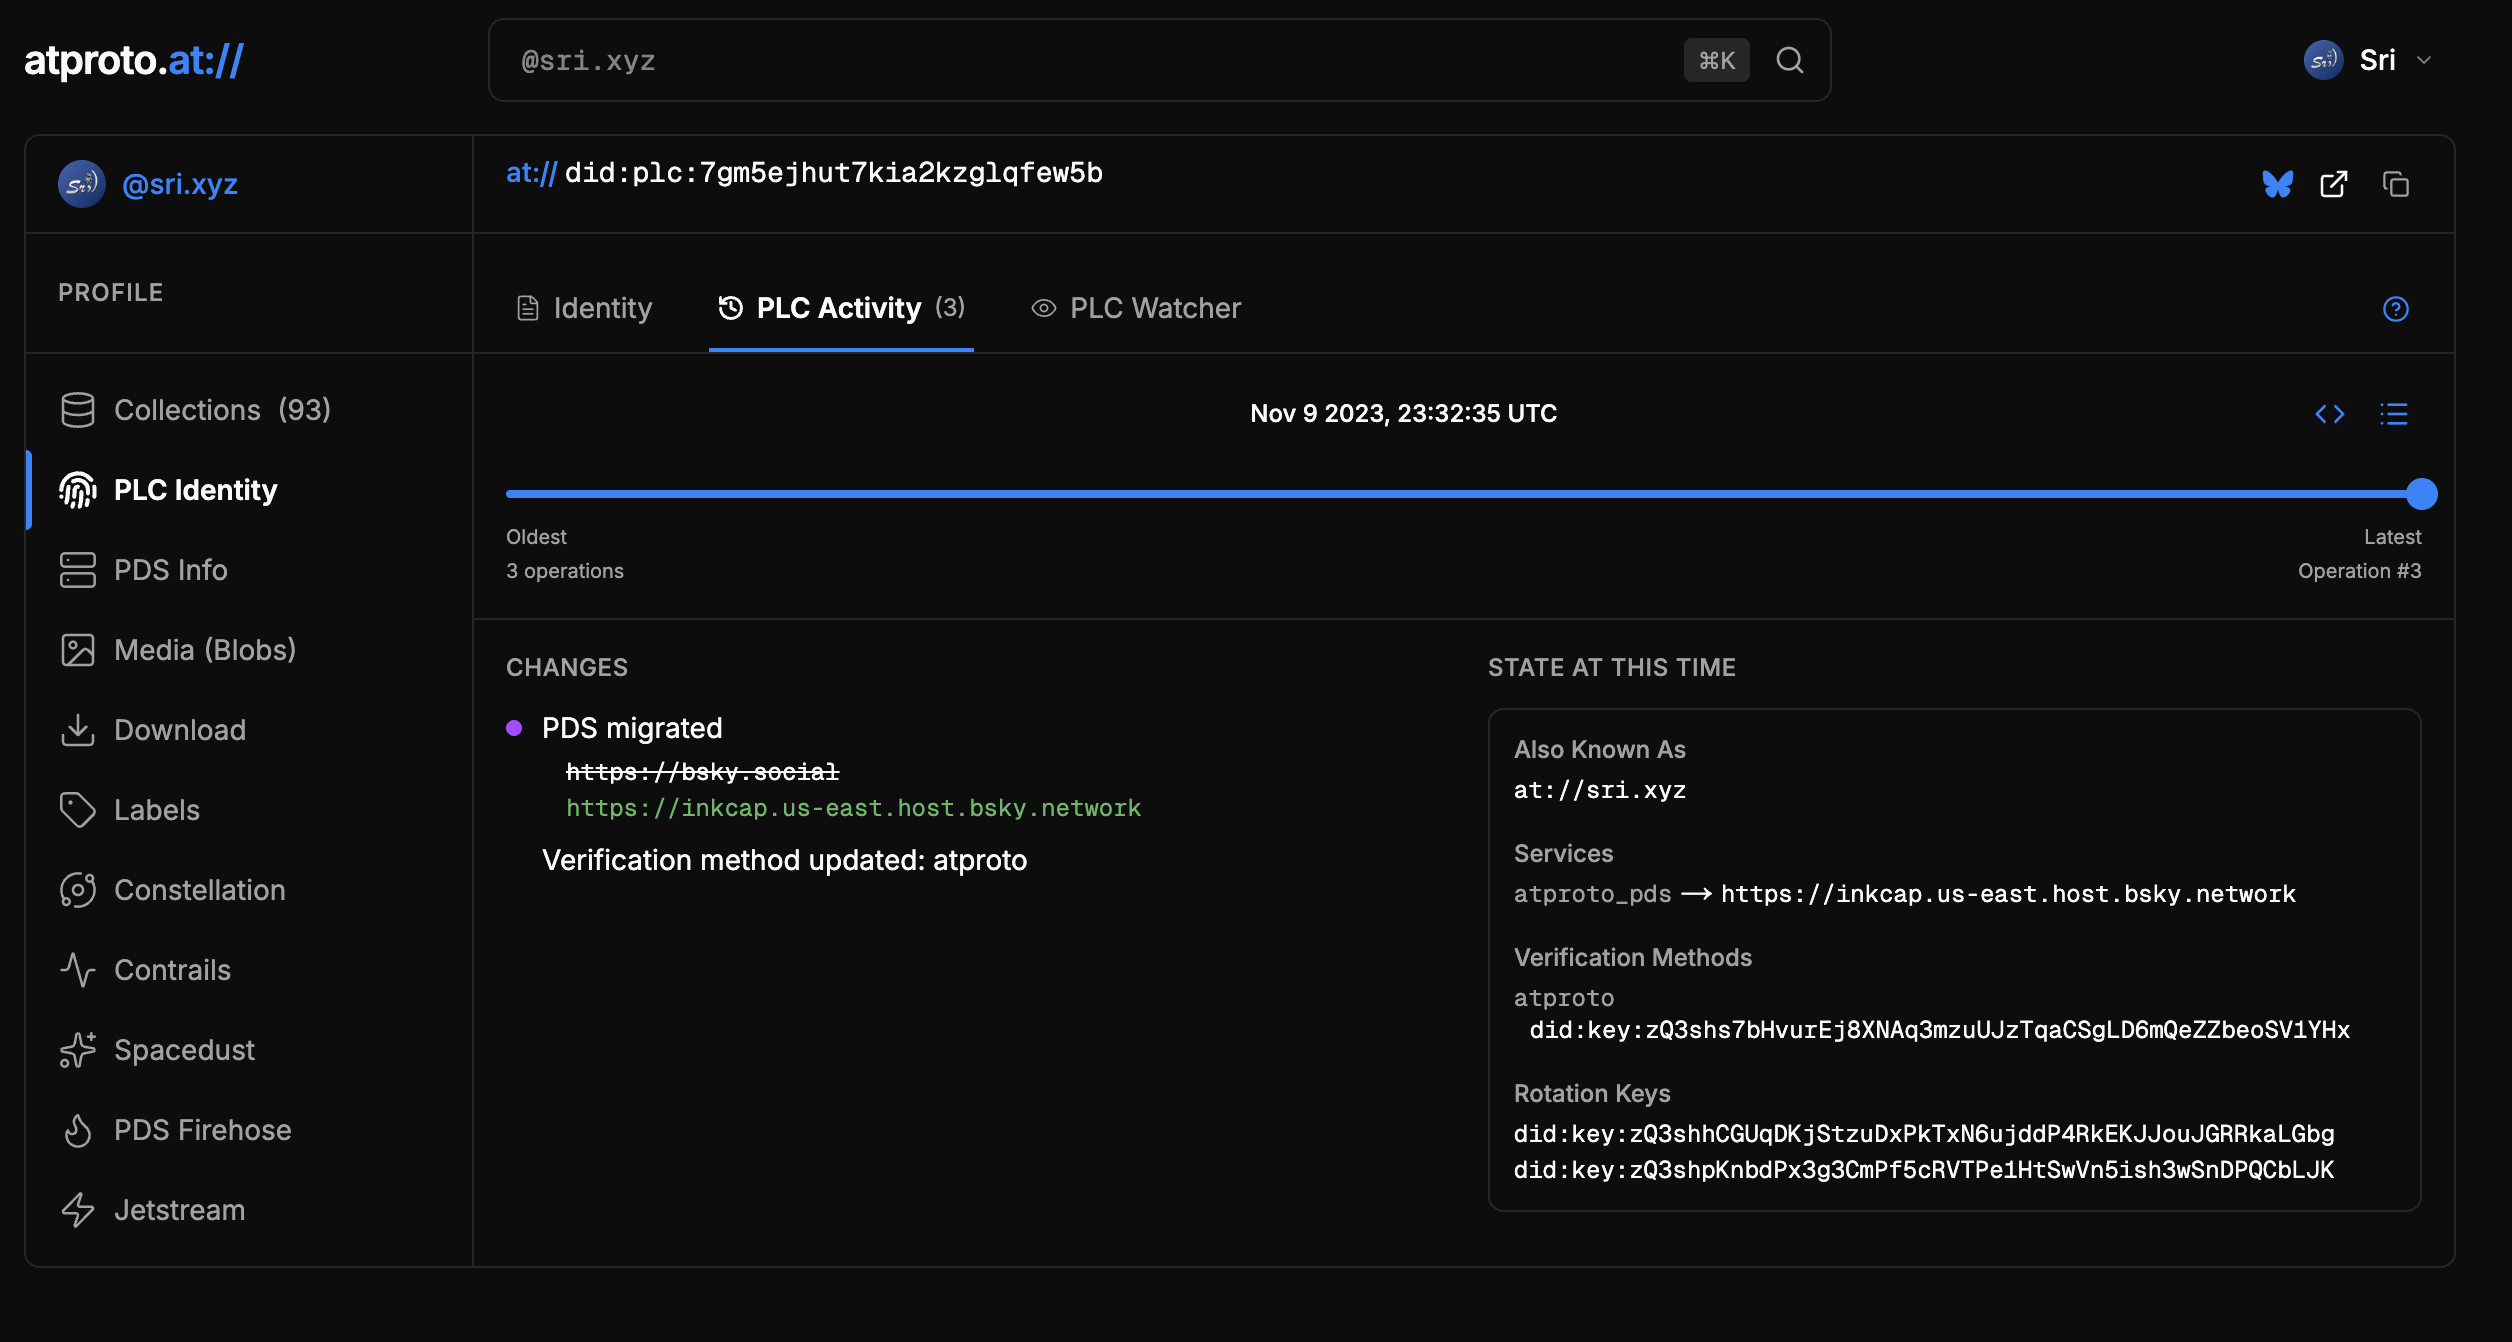Click the @sri.xyz profile handle link
2512x1342 pixels.
[179, 184]
